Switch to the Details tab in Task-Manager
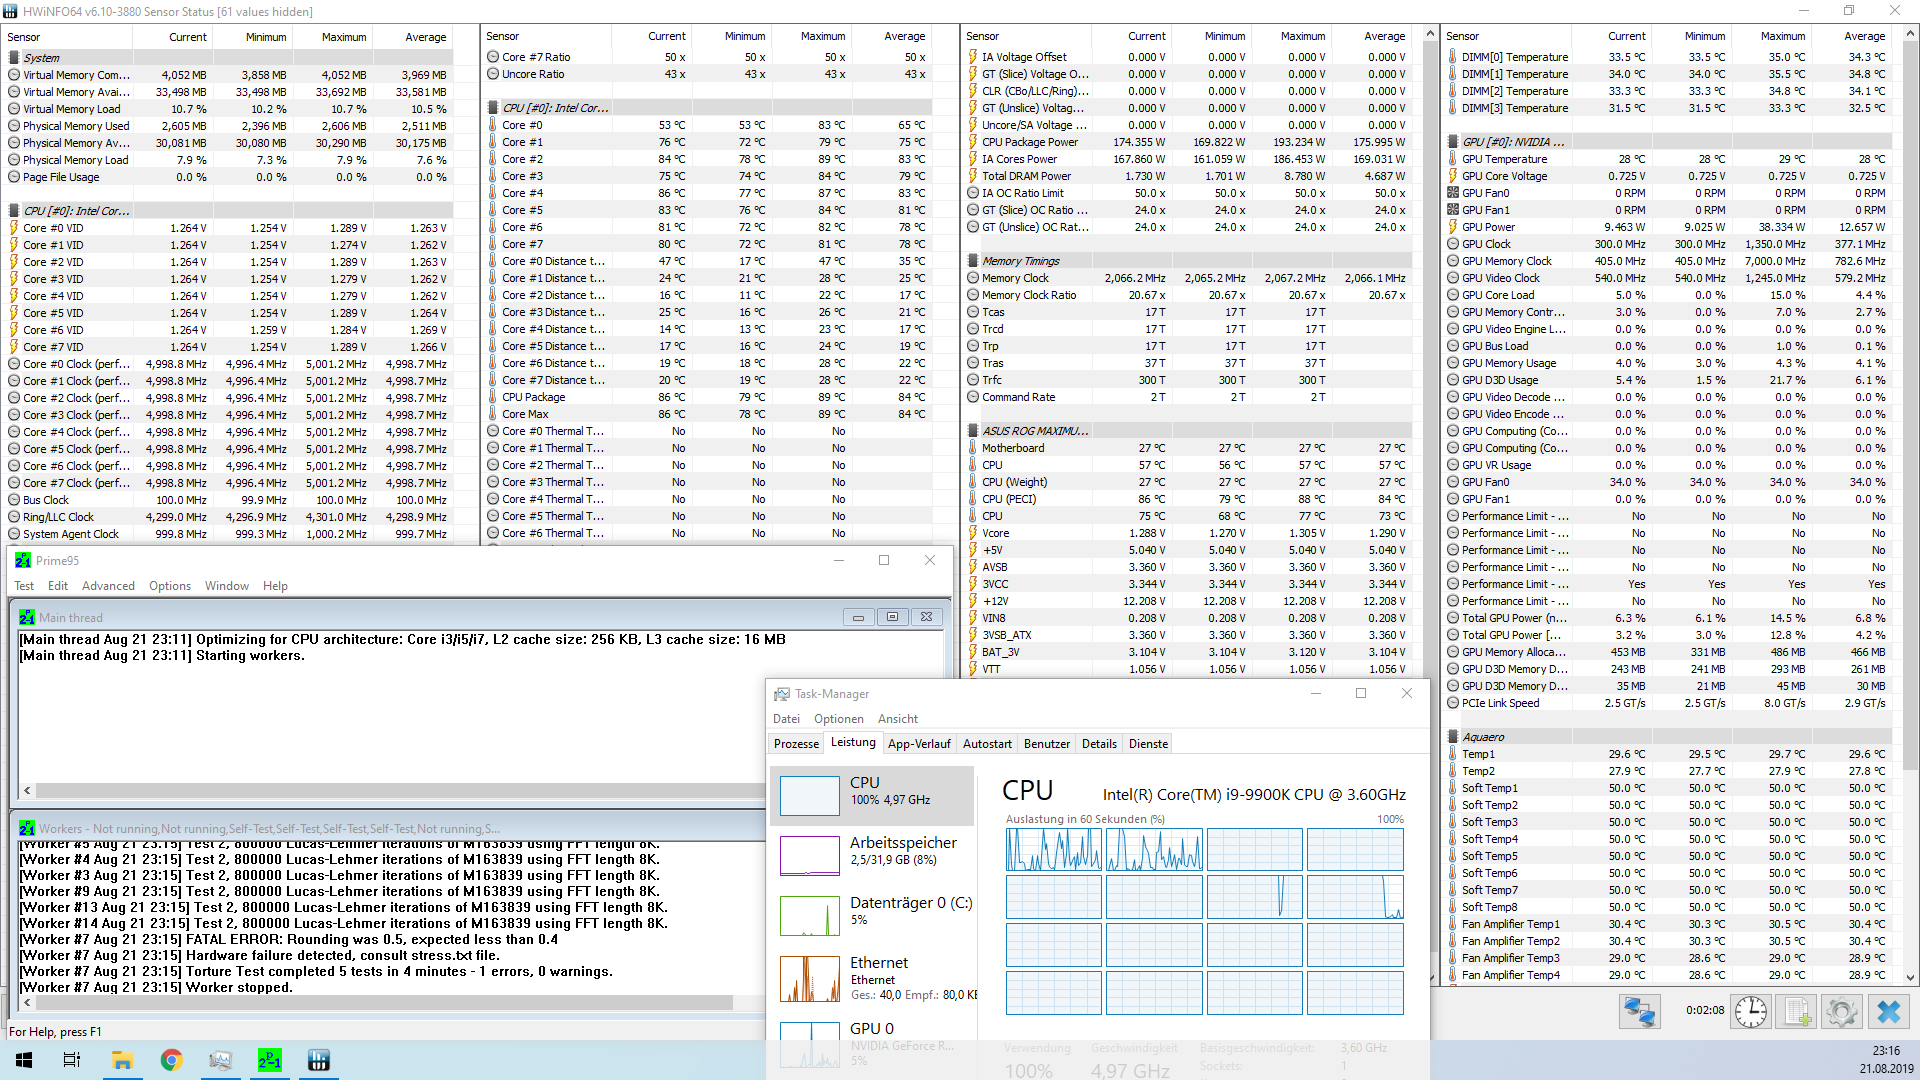This screenshot has width=1920, height=1080. click(x=1099, y=744)
